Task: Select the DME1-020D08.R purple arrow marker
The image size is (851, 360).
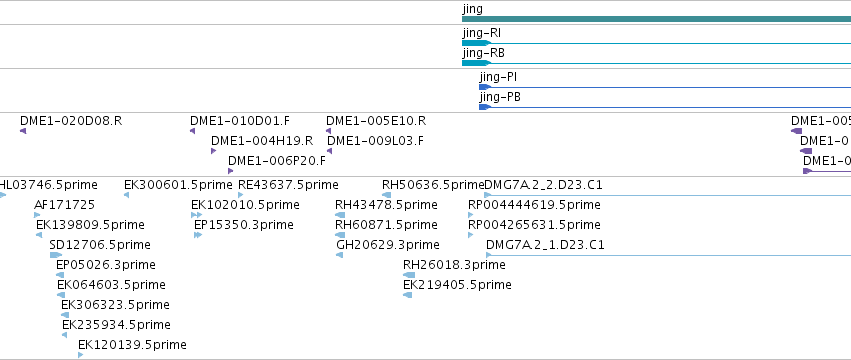Action: 23,131
